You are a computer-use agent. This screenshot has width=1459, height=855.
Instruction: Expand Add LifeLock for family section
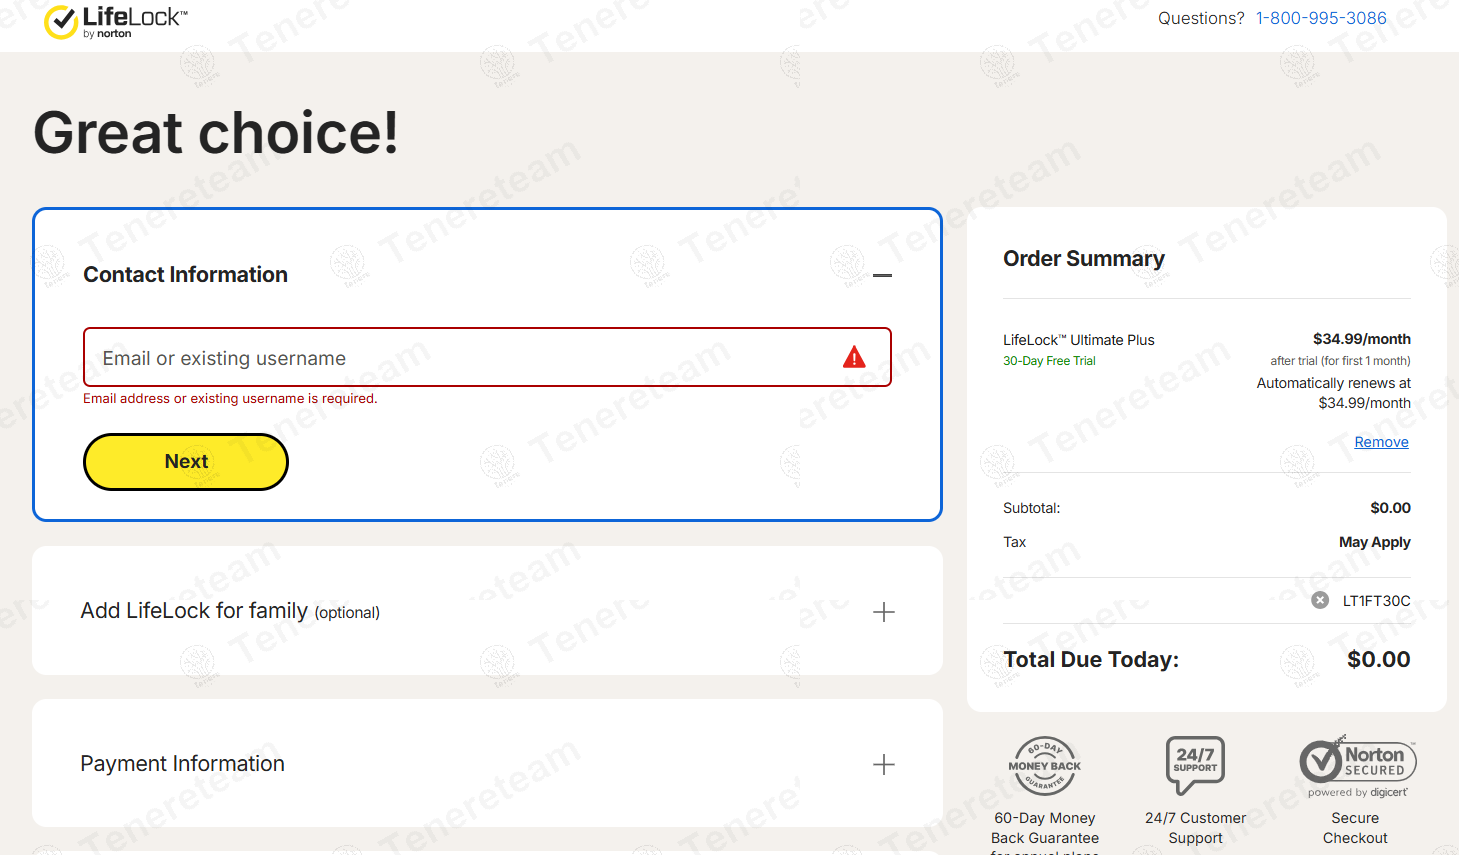pos(884,612)
